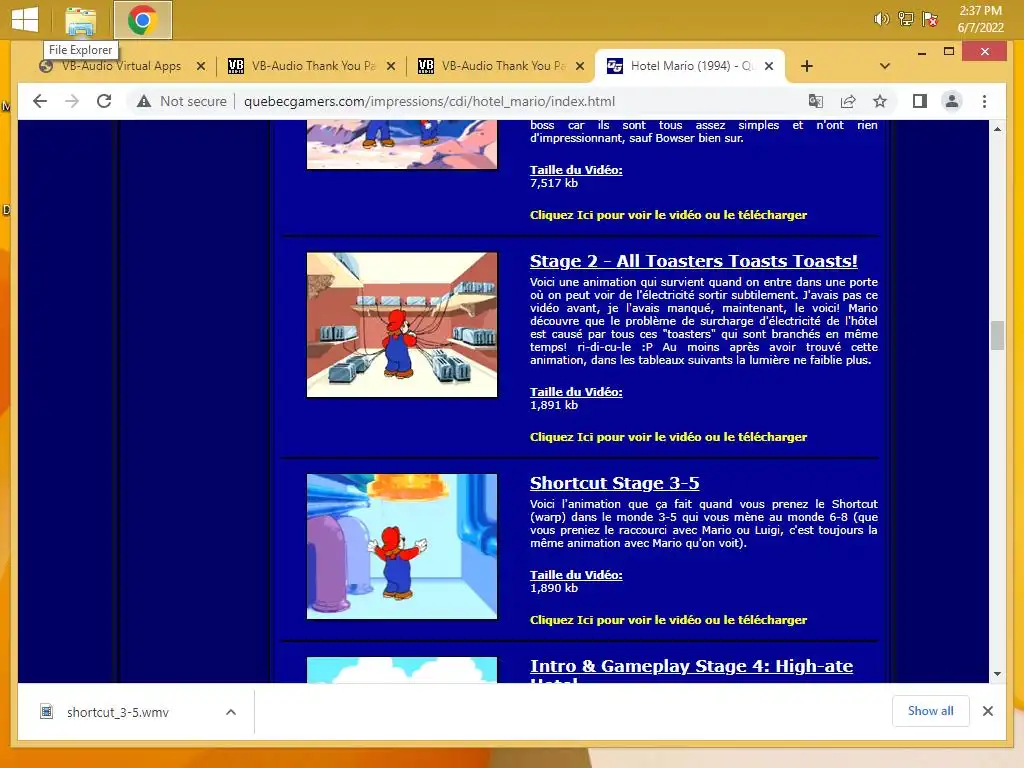
Task: Close the downloads bar
Action: [x=987, y=711]
